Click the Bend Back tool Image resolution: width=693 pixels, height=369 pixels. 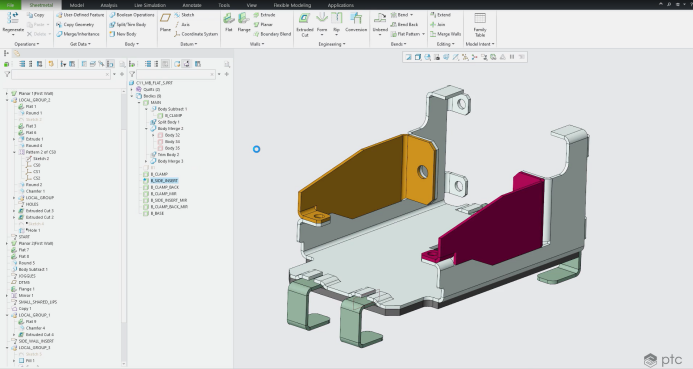tap(404, 25)
